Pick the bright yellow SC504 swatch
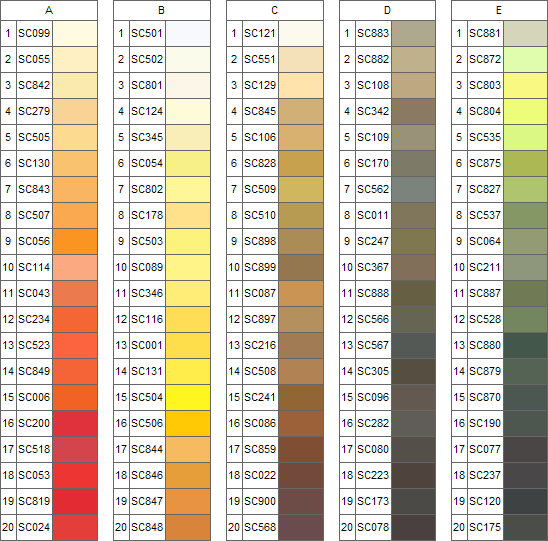 click(x=188, y=397)
